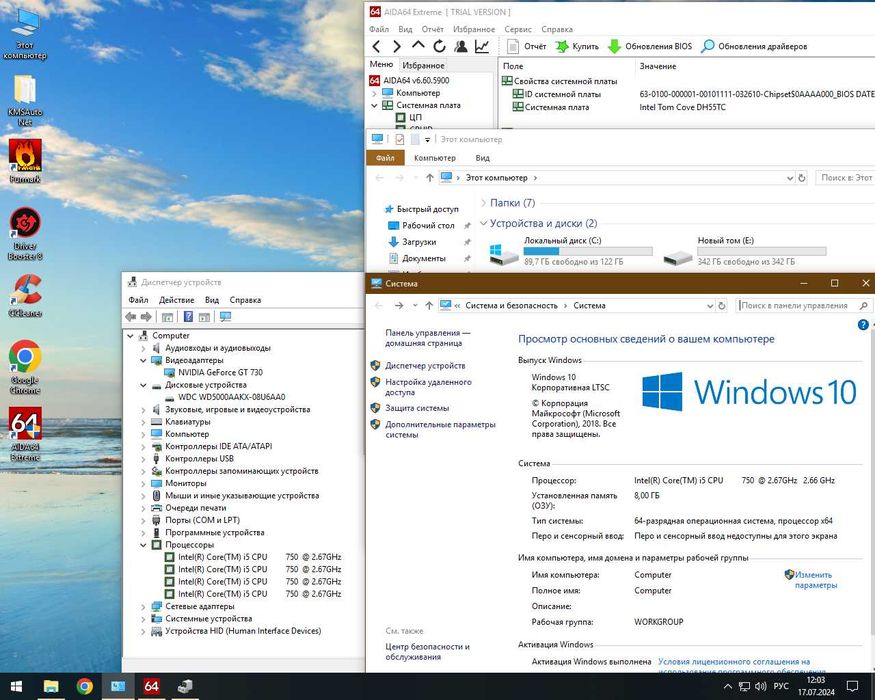Screen dimensions: 875x700
Task: Launch Driver Booster 8 desktop shortcut
Action: coord(25,233)
